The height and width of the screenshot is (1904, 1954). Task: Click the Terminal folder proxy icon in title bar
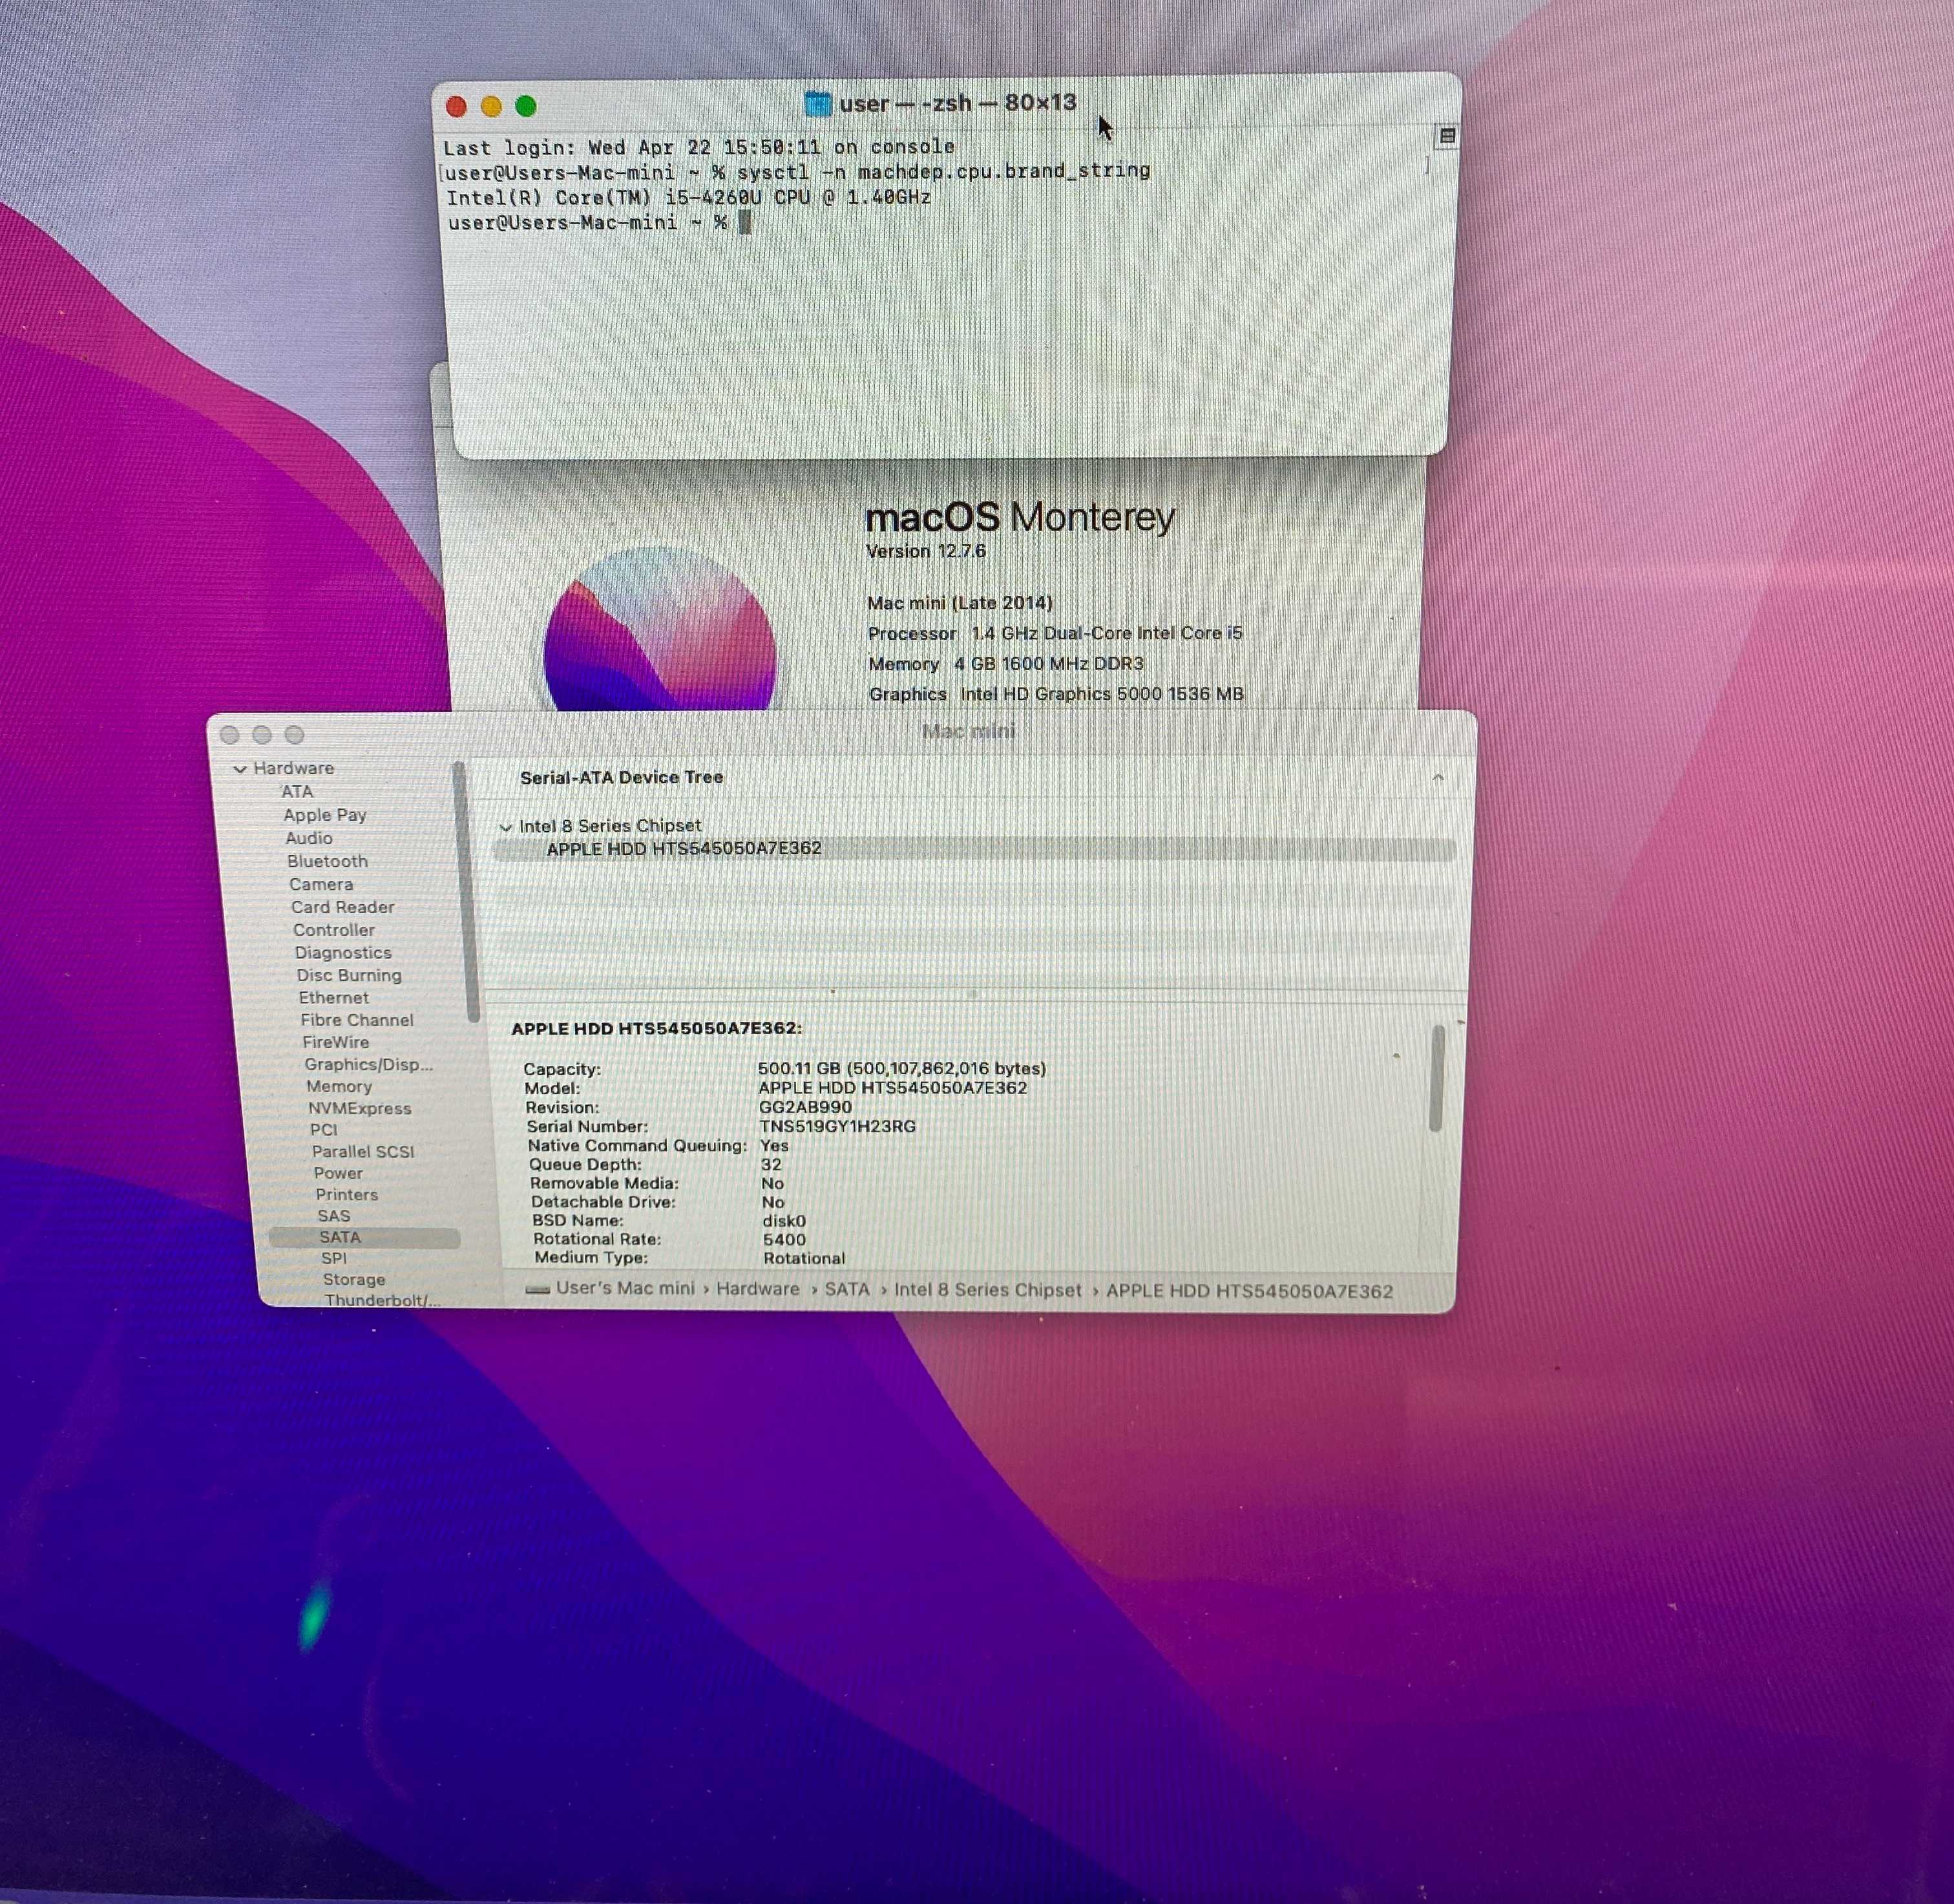tap(817, 103)
